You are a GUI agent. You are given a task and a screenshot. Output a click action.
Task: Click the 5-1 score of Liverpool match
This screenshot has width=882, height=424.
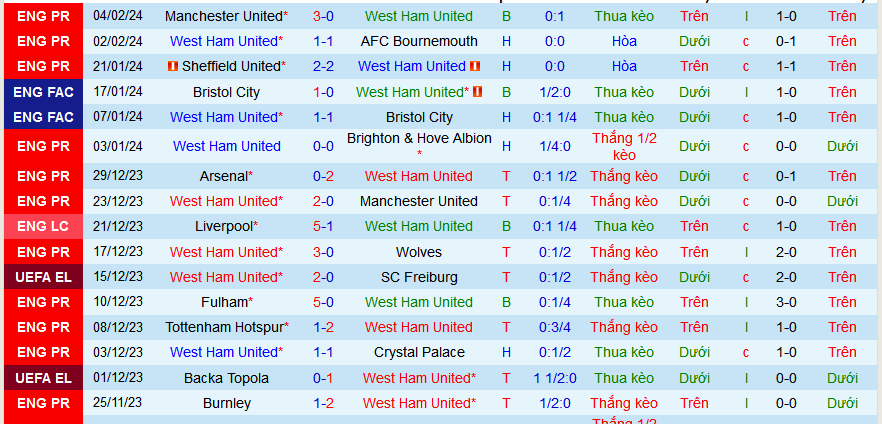click(x=323, y=226)
